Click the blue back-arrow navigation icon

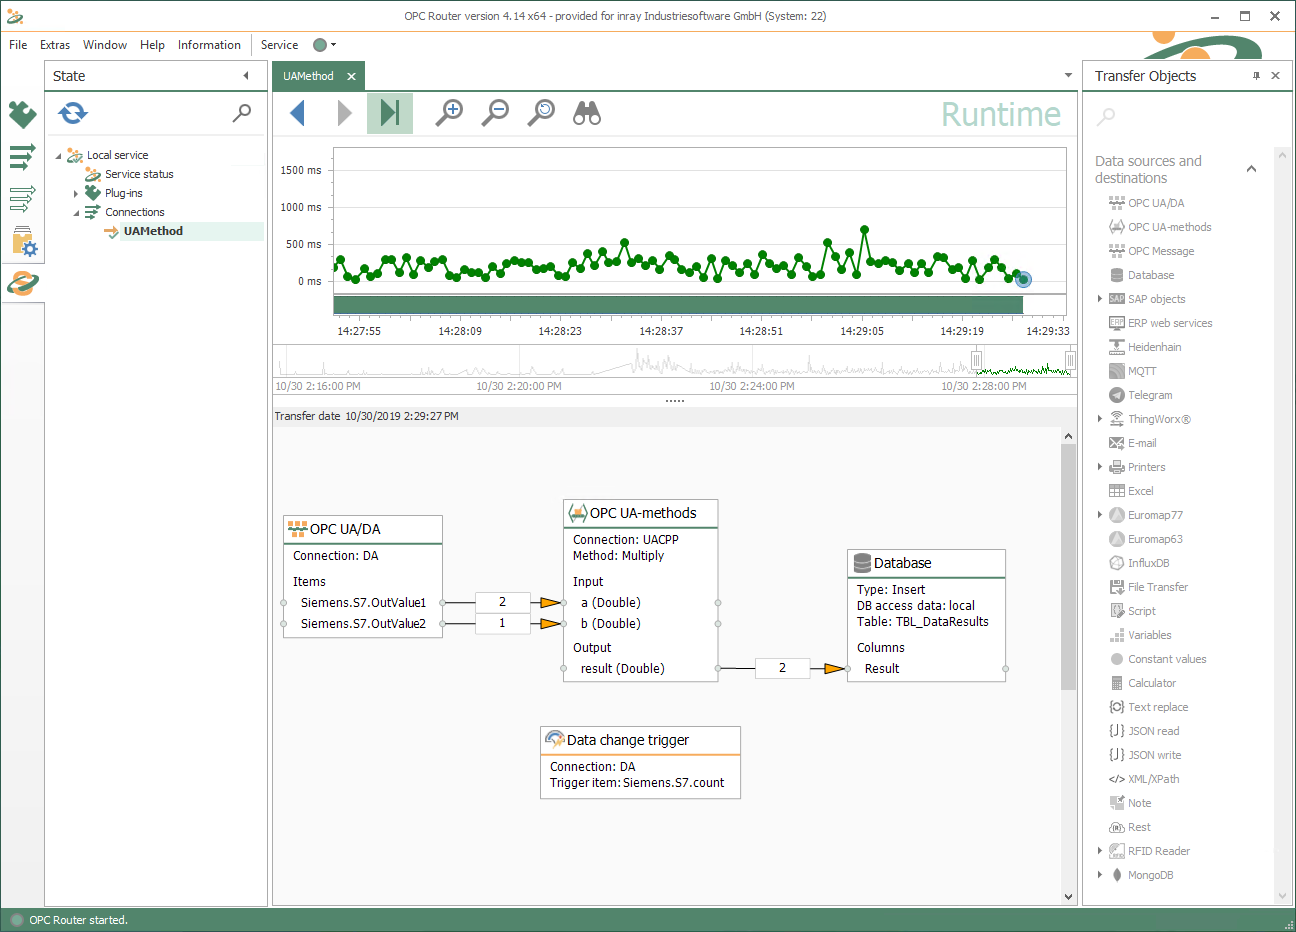[x=297, y=113]
